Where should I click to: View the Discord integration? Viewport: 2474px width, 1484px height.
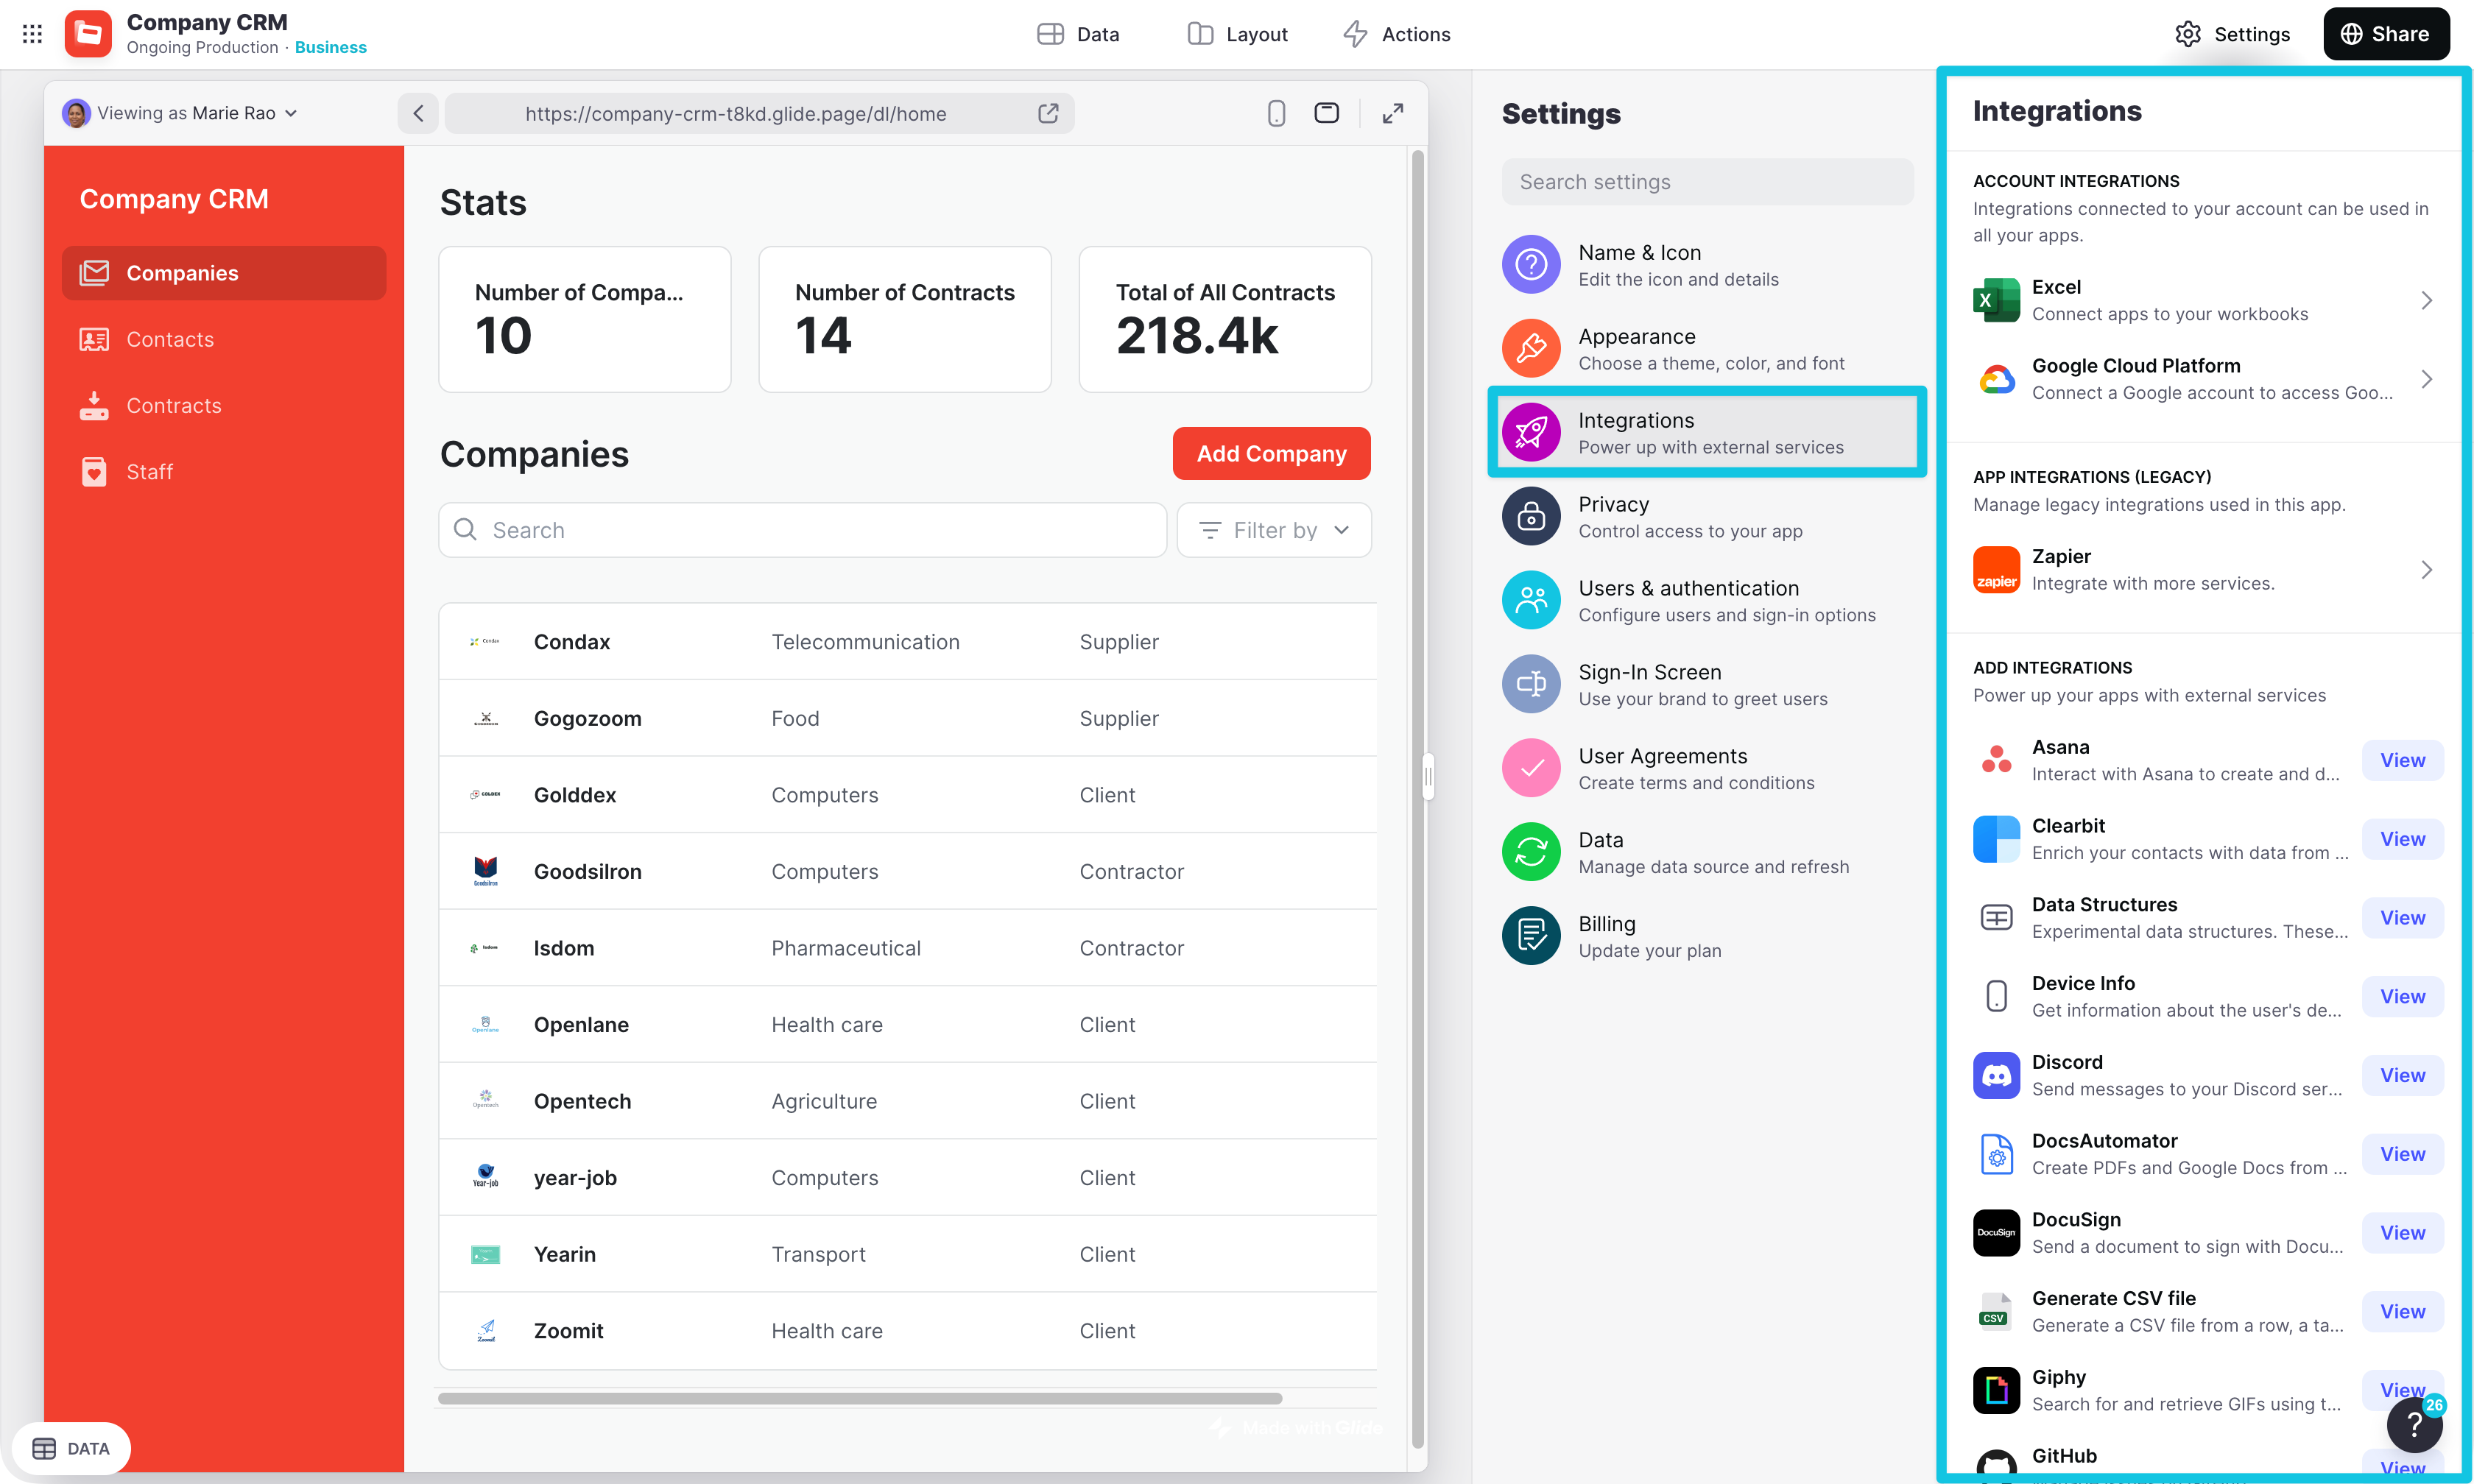point(2402,1075)
